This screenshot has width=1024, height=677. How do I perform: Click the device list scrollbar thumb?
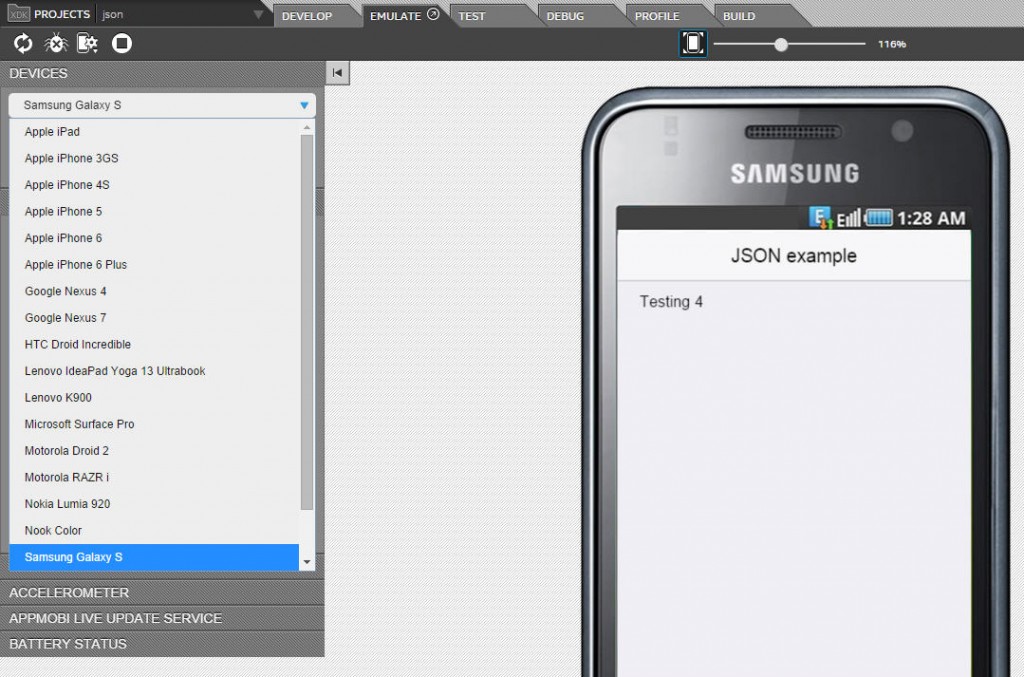tap(306, 322)
